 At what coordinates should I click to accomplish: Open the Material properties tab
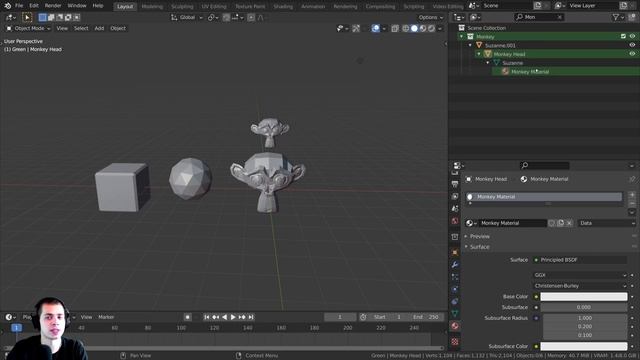click(455, 326)
